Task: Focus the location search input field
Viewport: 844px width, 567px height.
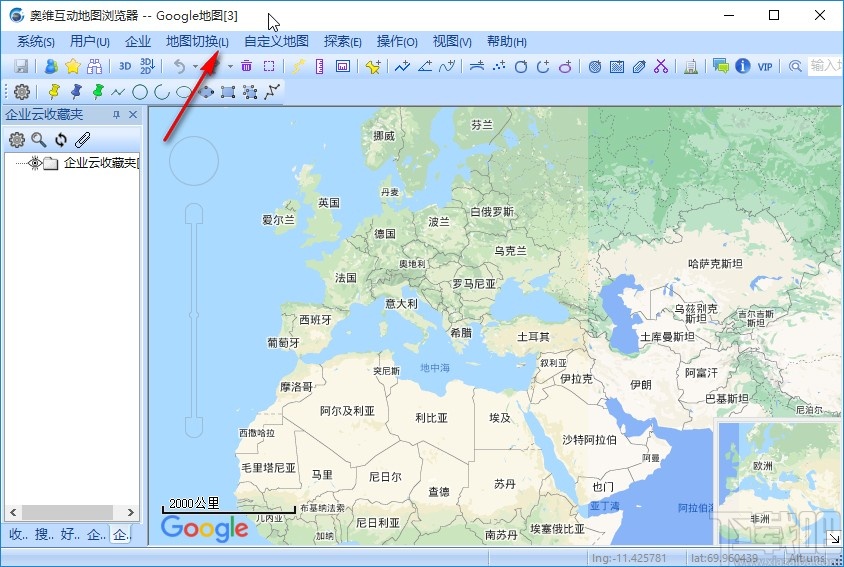Action: [x=825, y=66]
